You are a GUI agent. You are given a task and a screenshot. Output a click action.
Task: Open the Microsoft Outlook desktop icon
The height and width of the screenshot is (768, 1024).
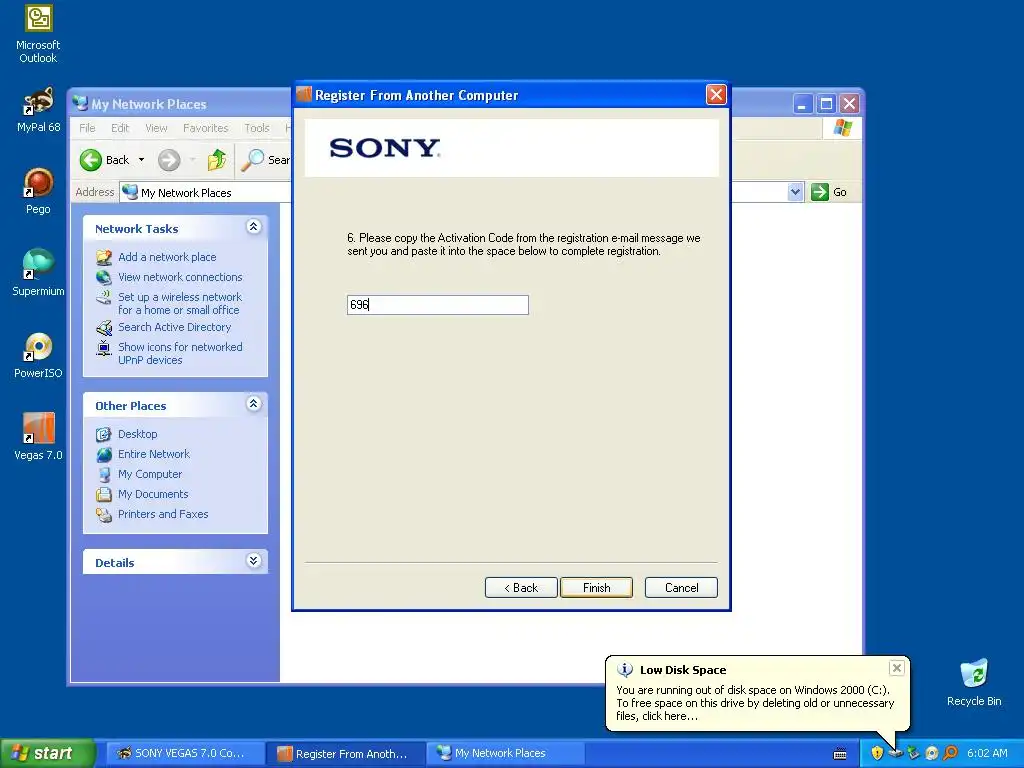pos(38,34)
